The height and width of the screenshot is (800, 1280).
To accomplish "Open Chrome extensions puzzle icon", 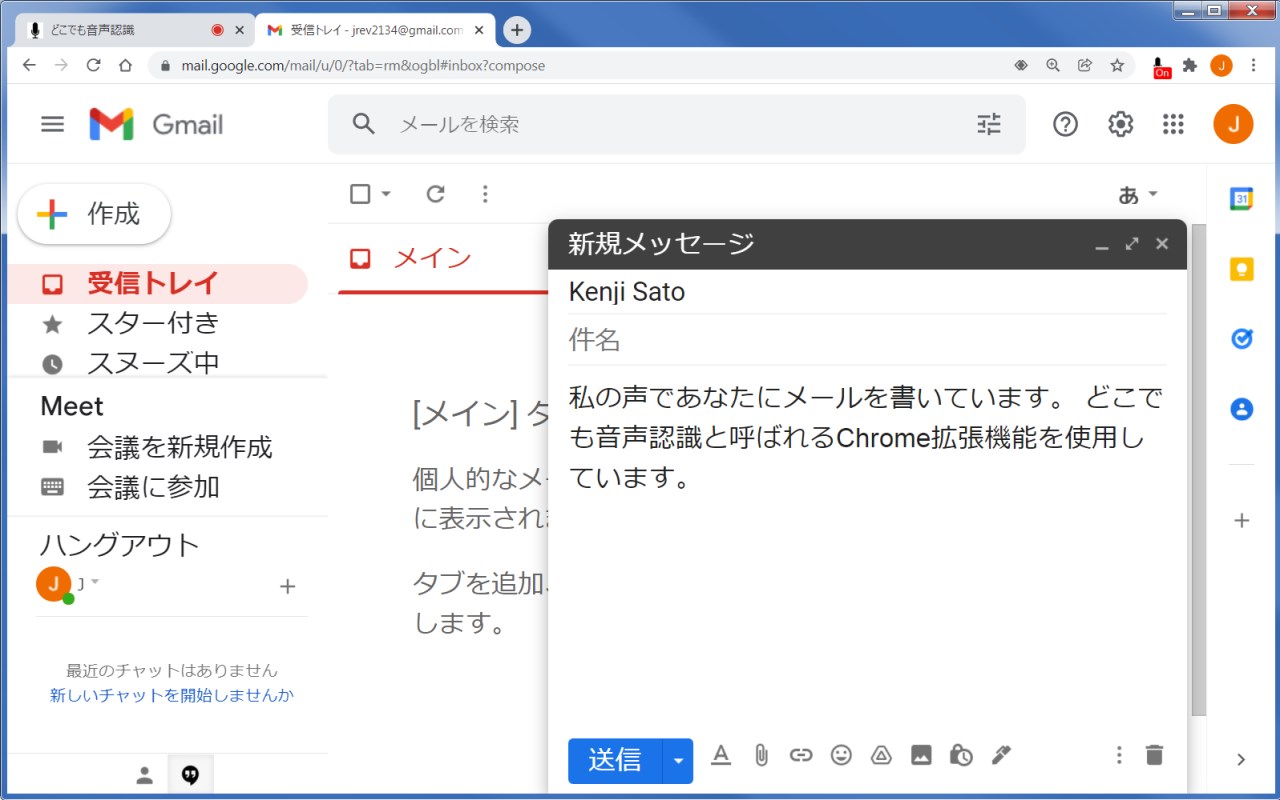I will coord(1190,65).
